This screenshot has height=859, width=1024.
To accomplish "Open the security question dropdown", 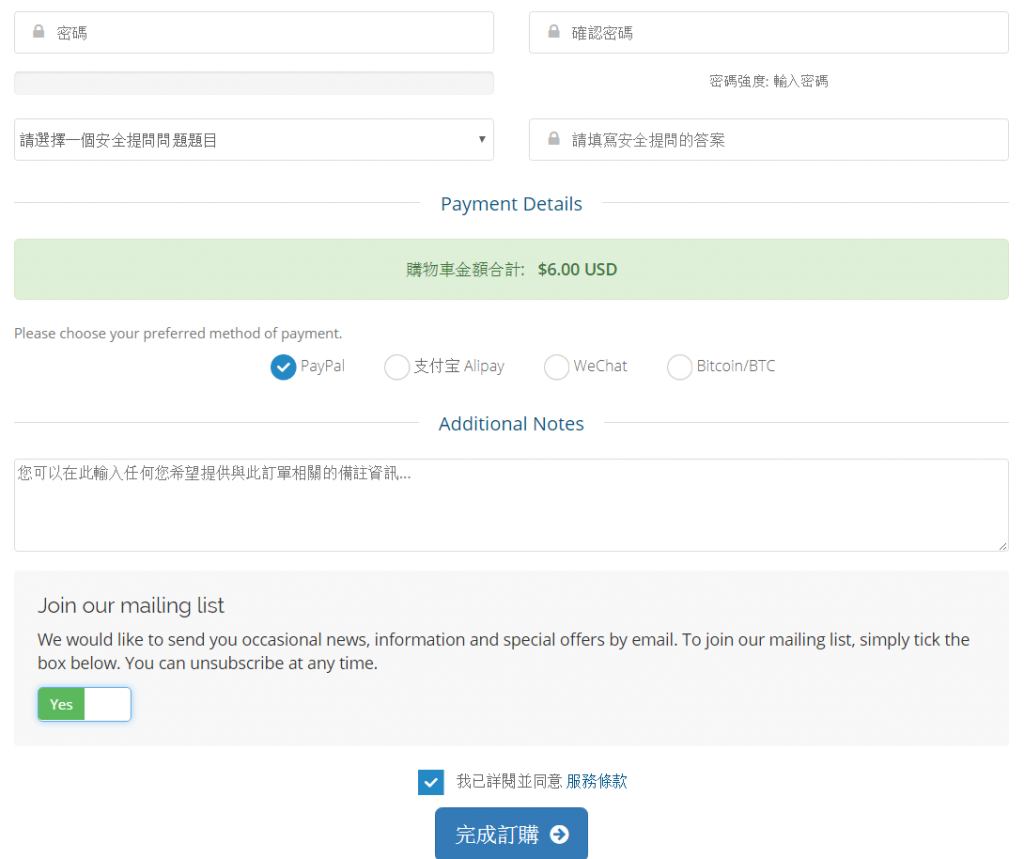I will click(x=254, y=140).
